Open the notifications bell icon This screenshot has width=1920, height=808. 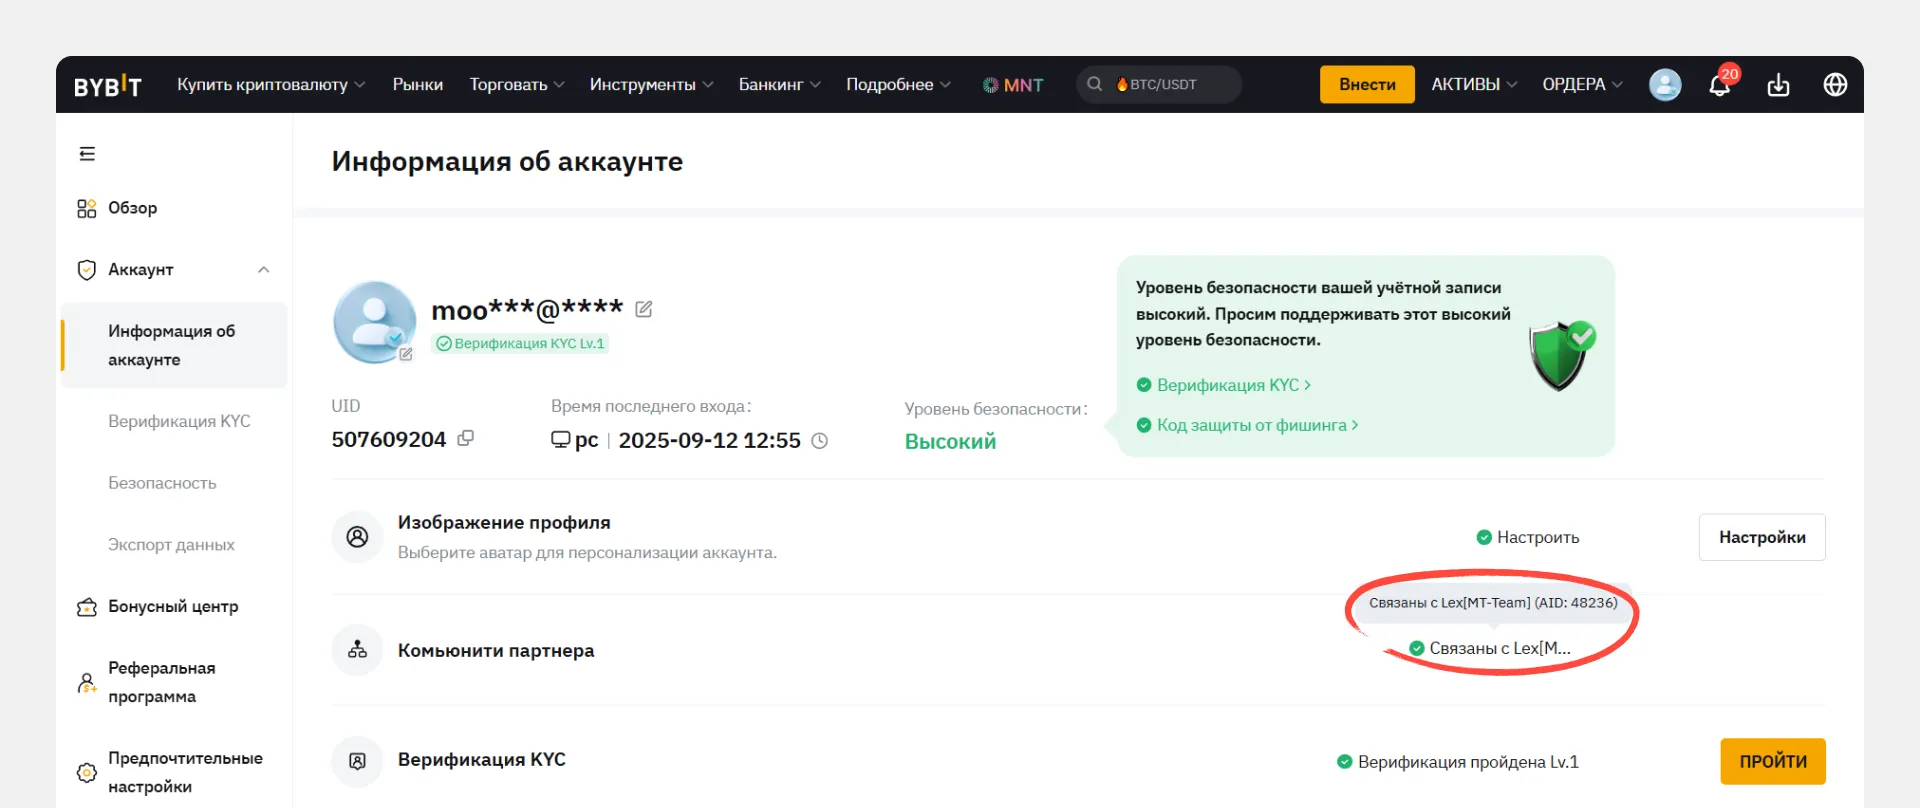[x=1719, y=85]
